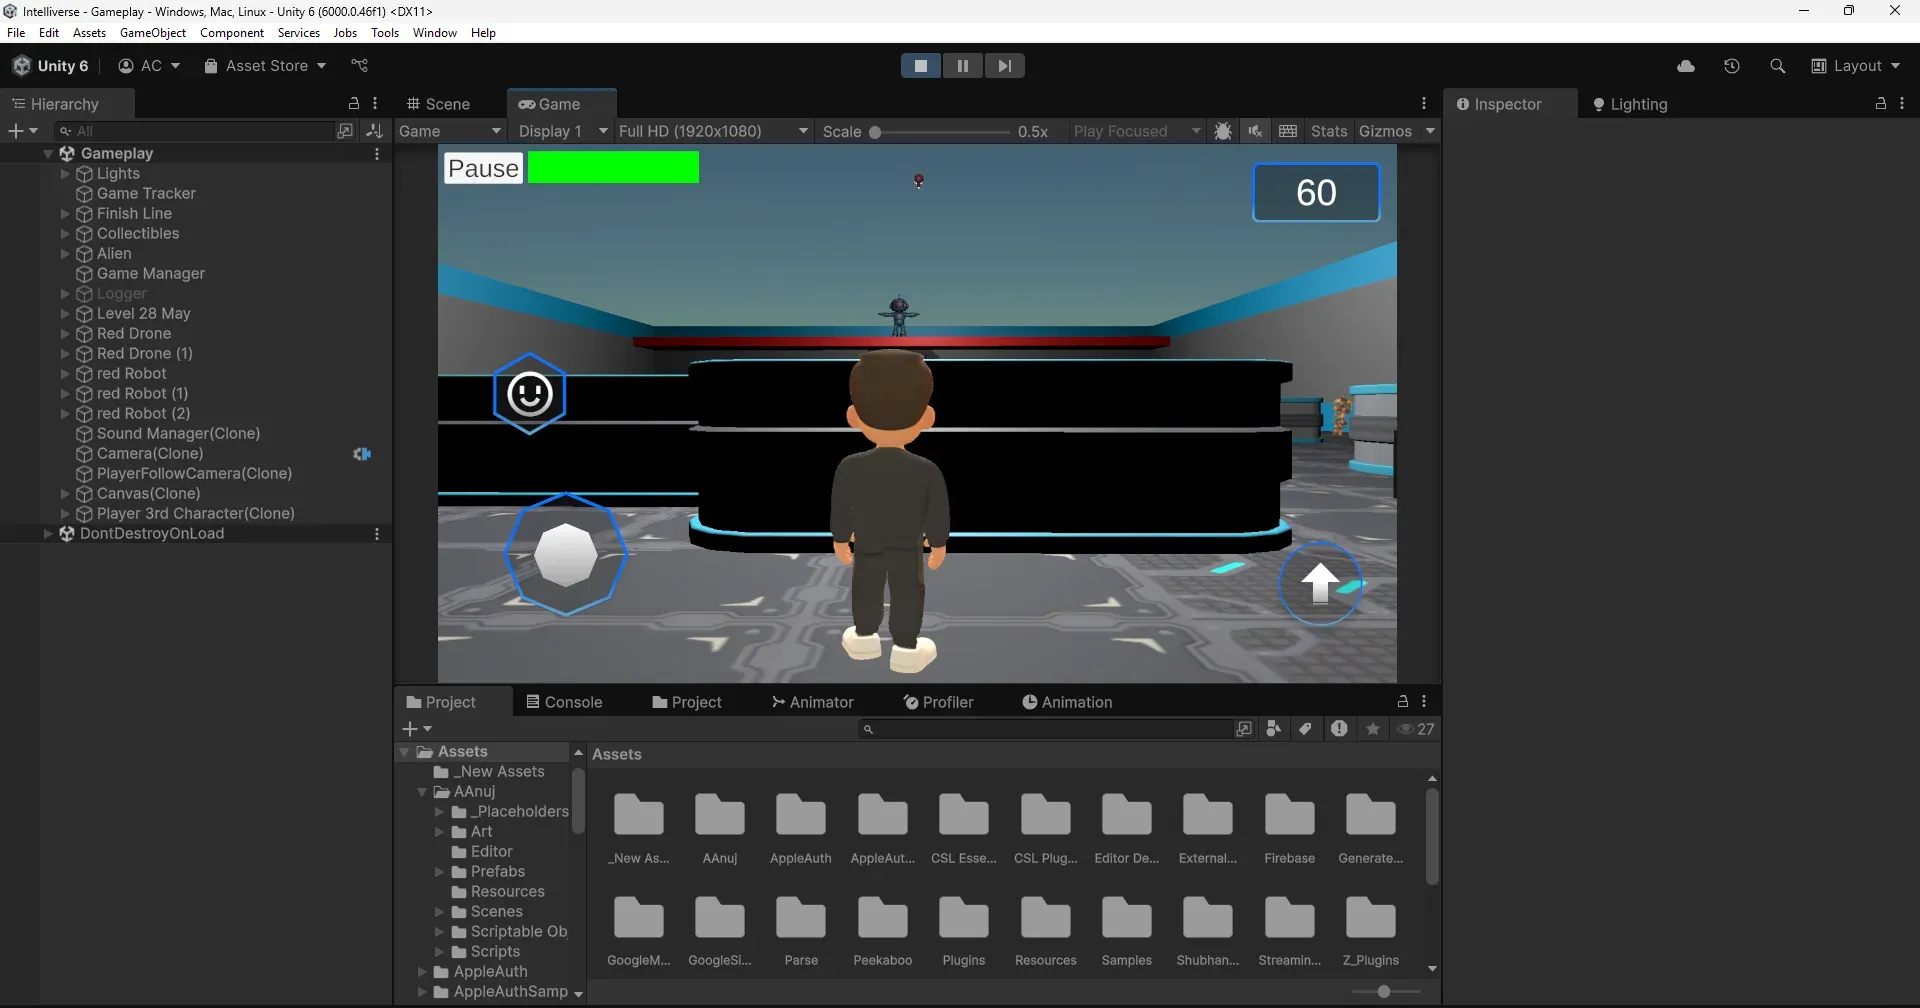1920x1008 pixels.
Task: Open Undo History icon
Action: [1732, 66]
